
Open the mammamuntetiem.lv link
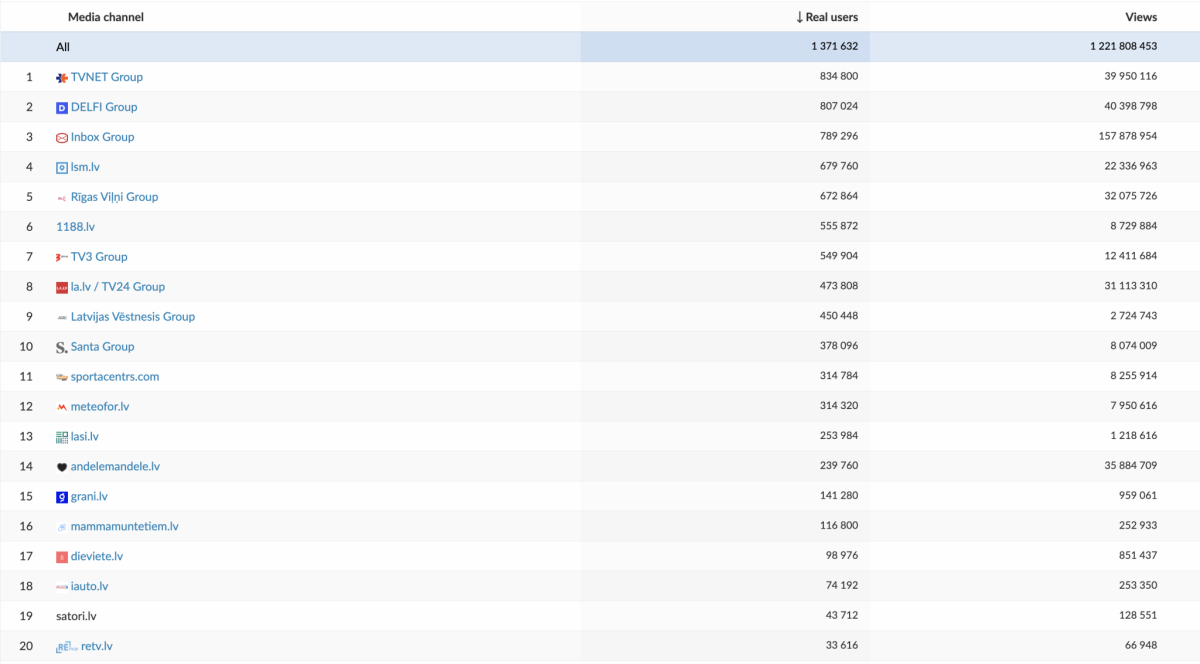click(124, 527)
